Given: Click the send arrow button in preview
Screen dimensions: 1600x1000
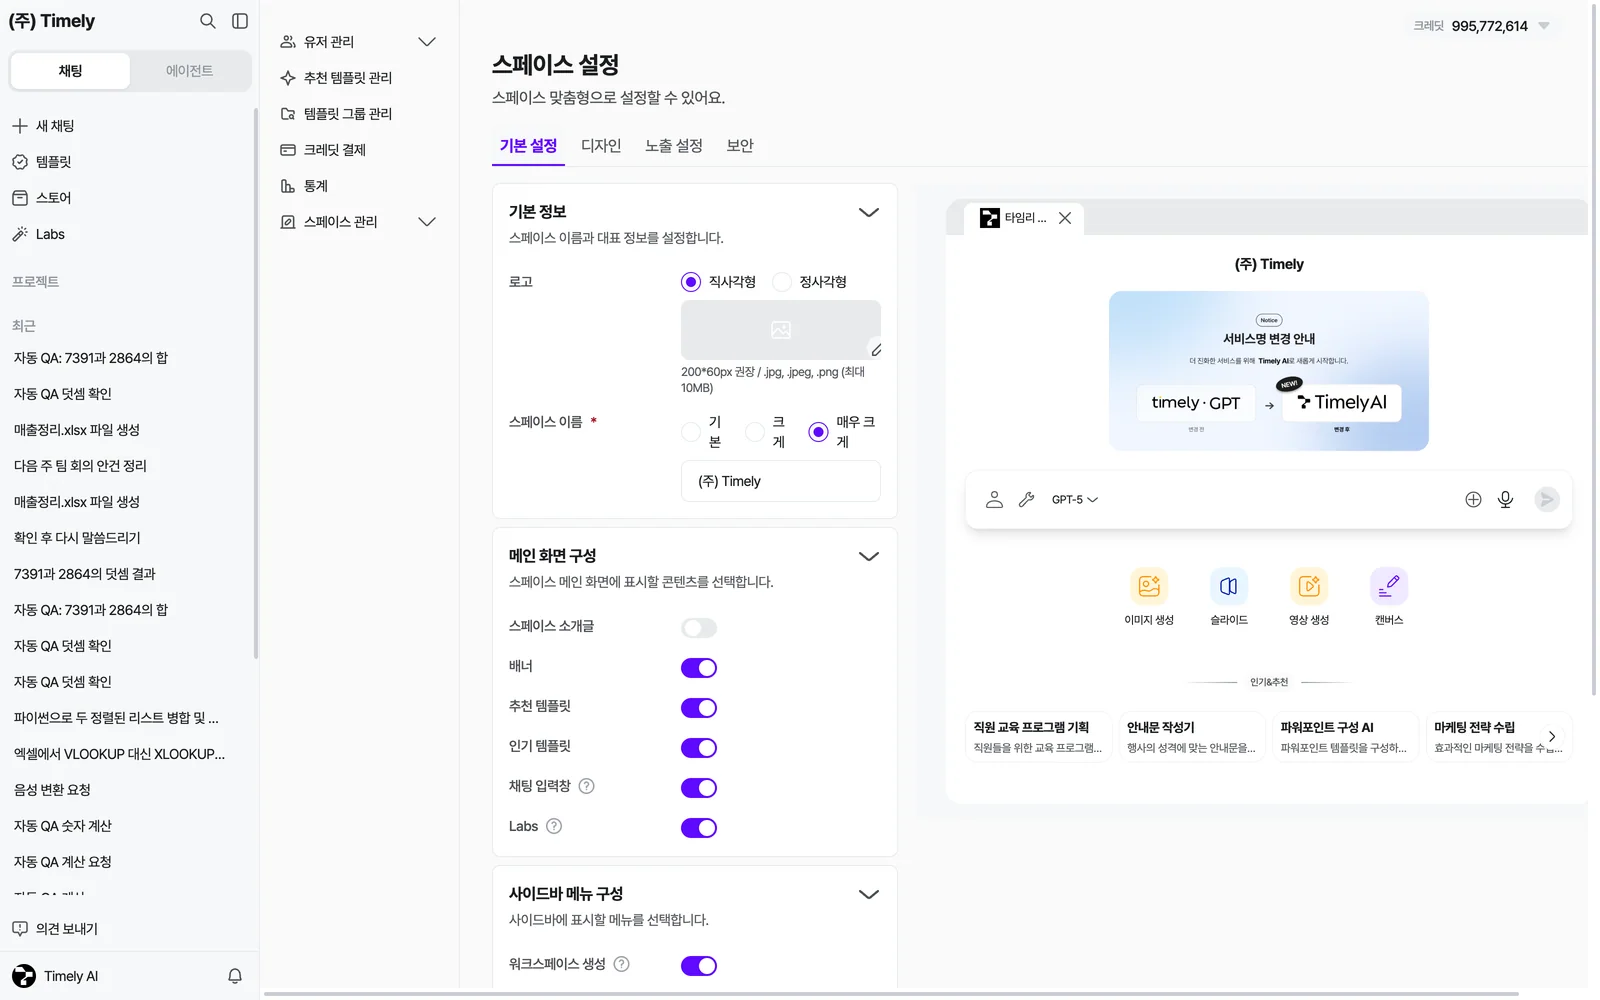Looking at the screenshot, I should click(1547, 499).
